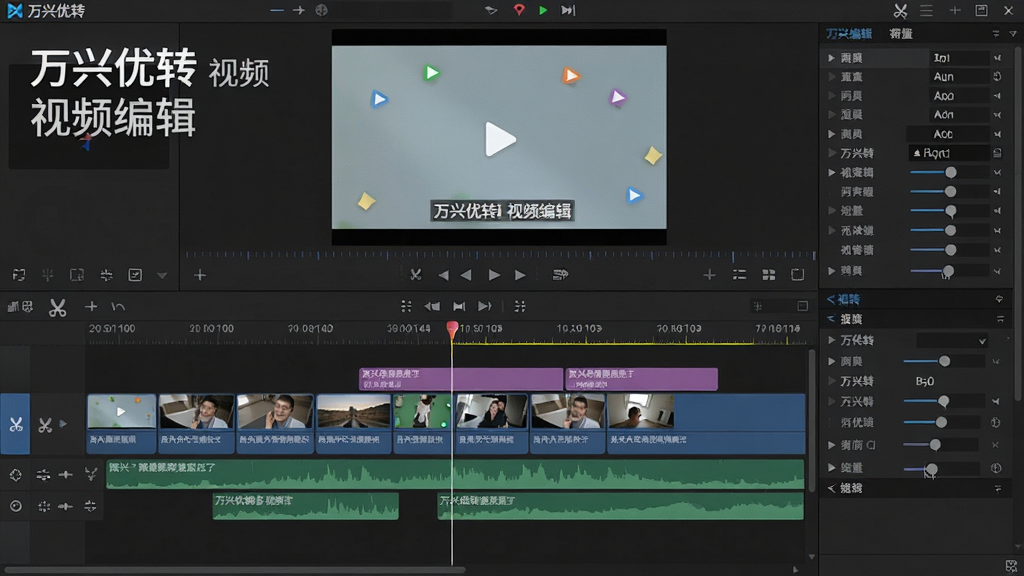Click the scissors icon in the title bar
This screenshot has width=1024, height=576.
(901, 10)
